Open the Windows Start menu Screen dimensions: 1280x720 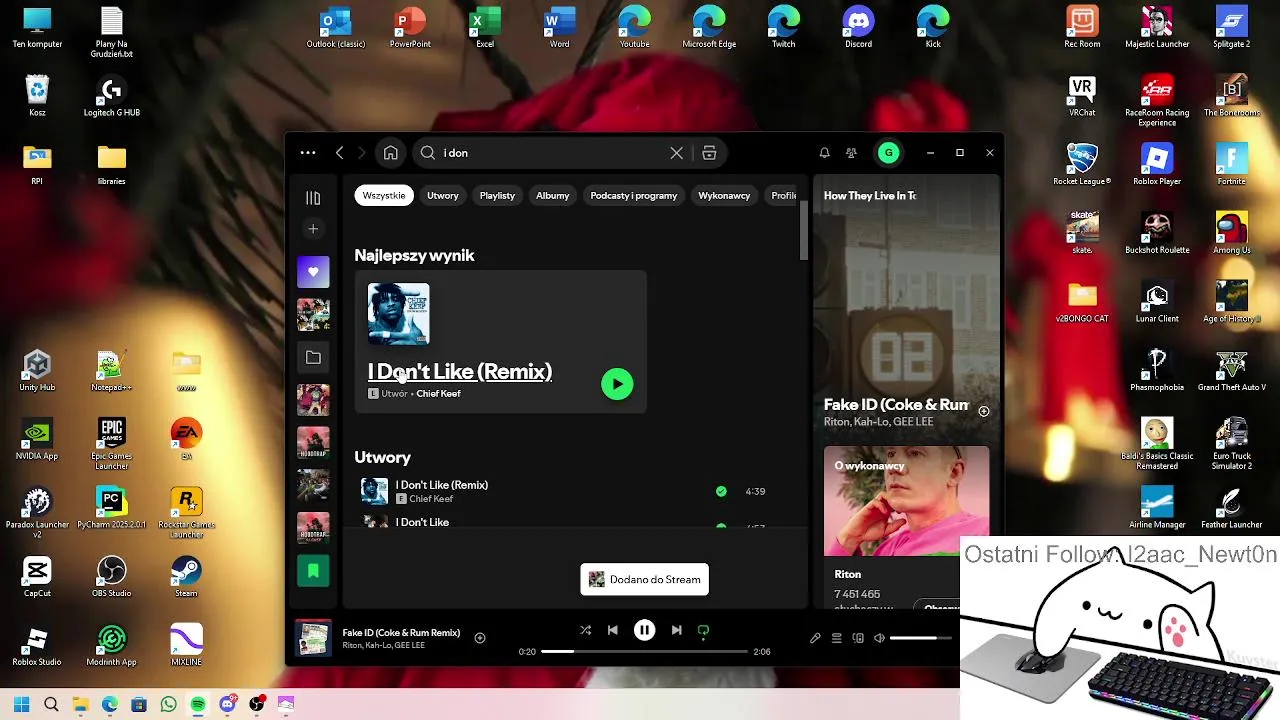pos(22,704)
